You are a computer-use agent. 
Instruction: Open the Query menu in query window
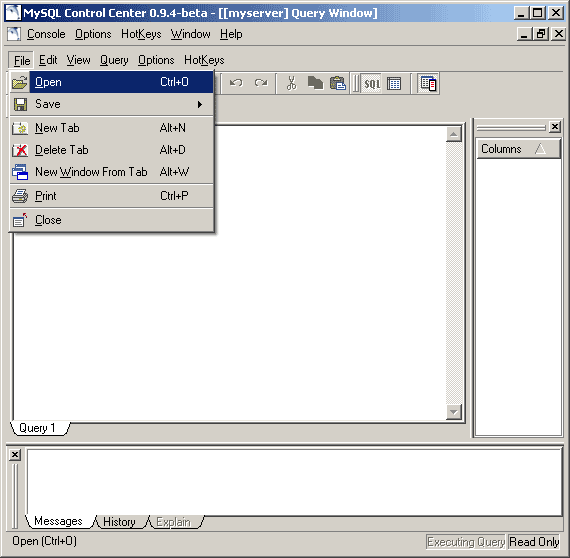(x=114, y=60)
